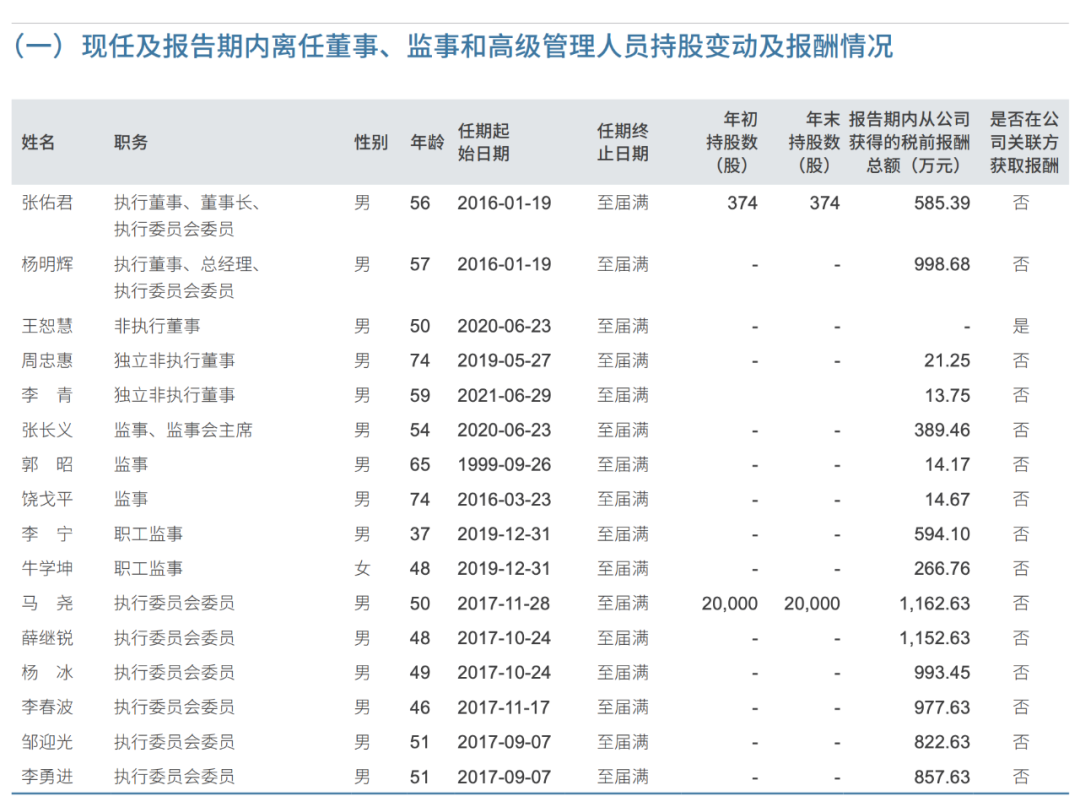Click the 非执行董事 position of 王恕慧
This screenshot has width=1080, height=807.
[x=157, y=326]
